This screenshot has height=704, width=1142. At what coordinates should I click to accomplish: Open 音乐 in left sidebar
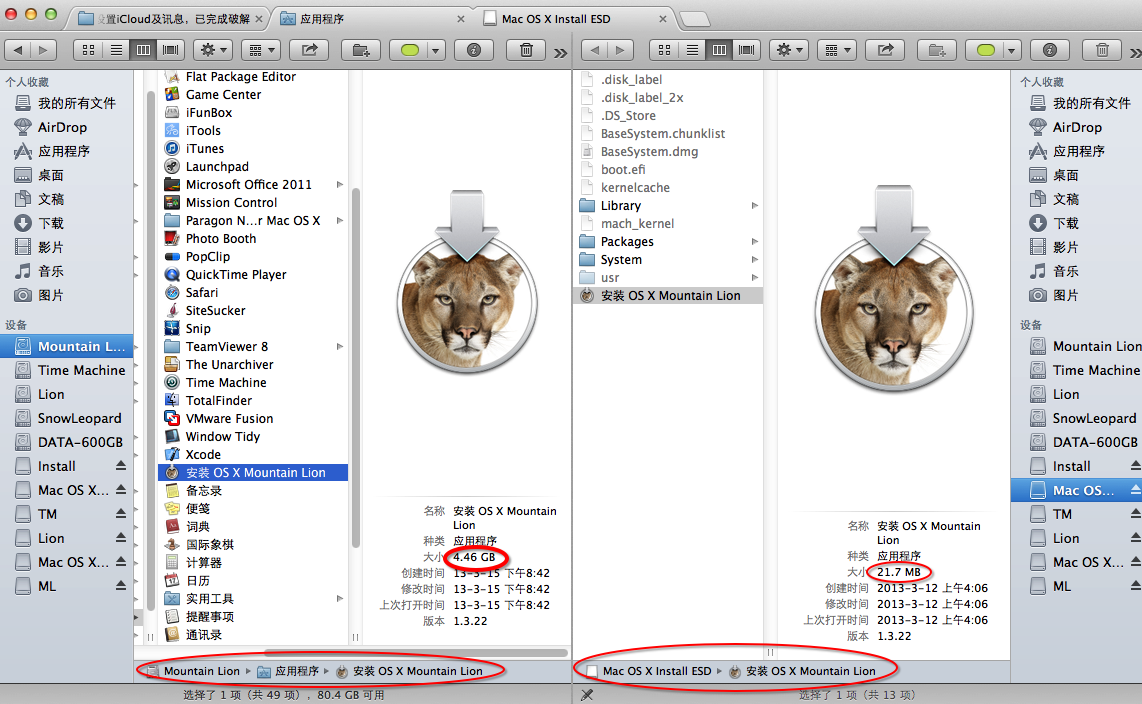click(50, 271)
